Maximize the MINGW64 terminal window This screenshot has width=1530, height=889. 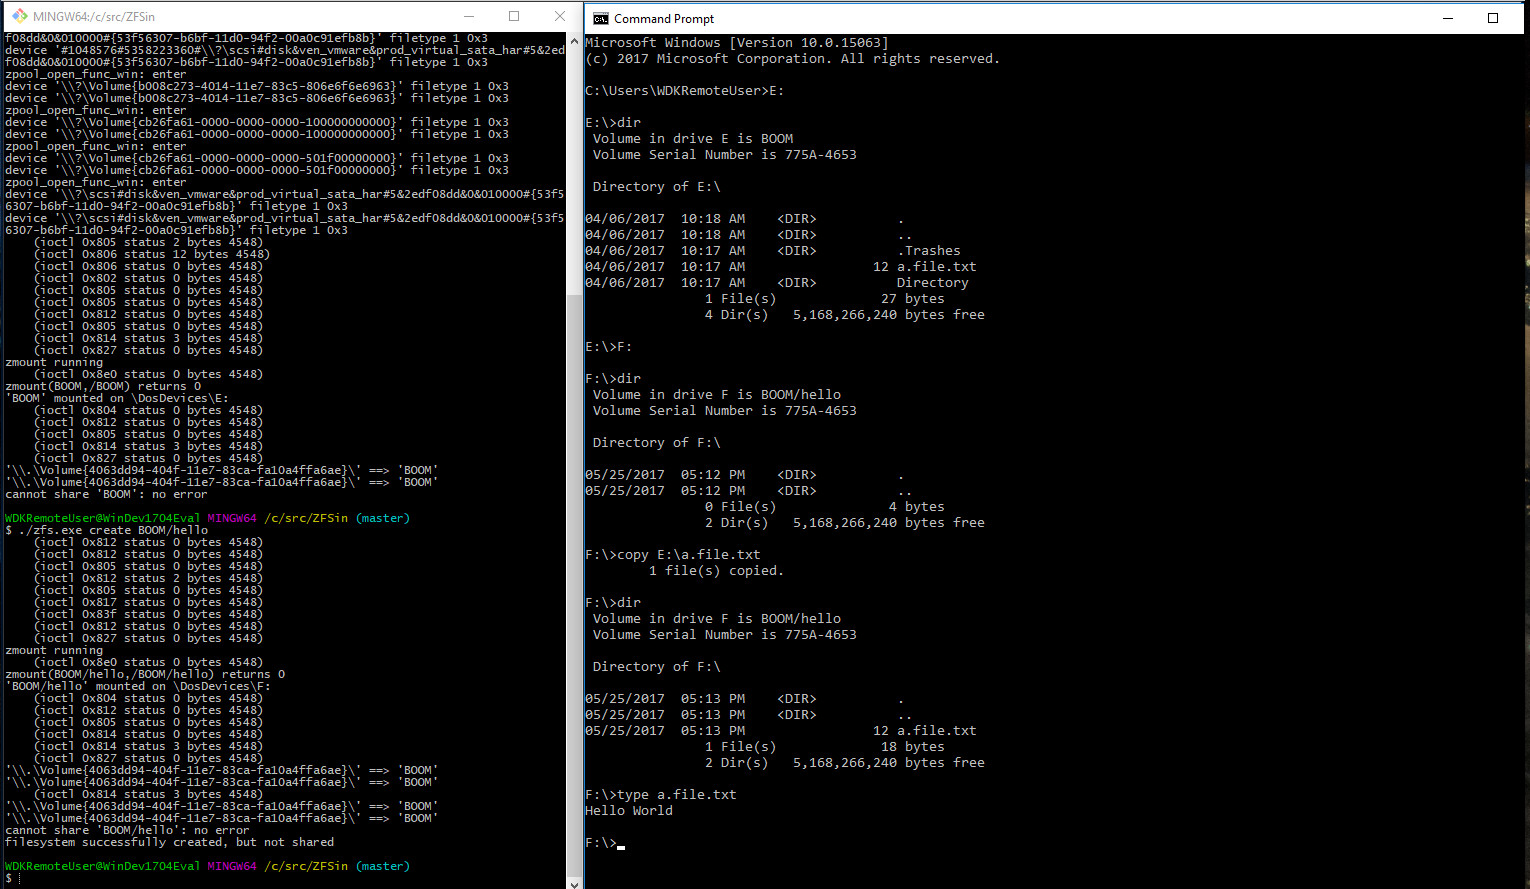pos(514,16)
